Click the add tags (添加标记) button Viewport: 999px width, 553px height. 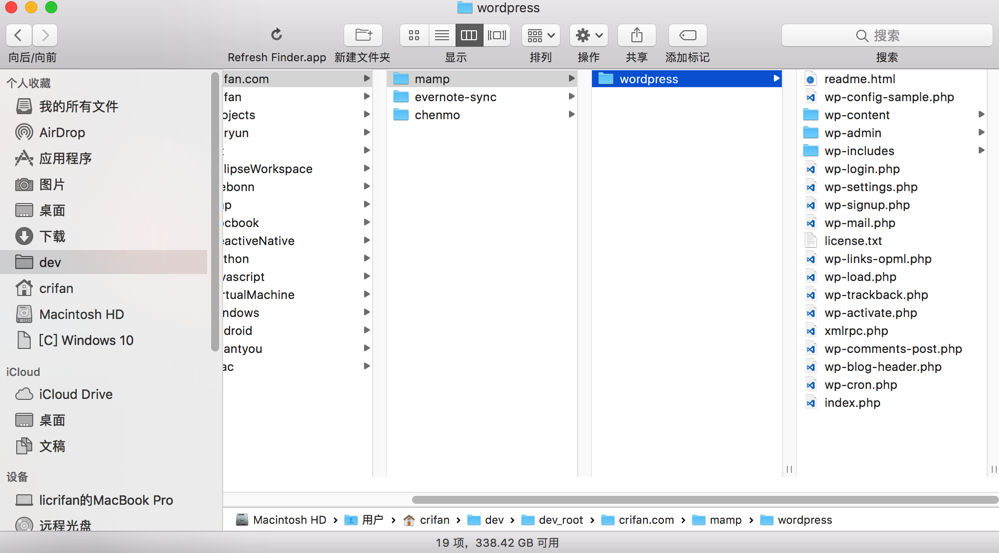(687, 35)
